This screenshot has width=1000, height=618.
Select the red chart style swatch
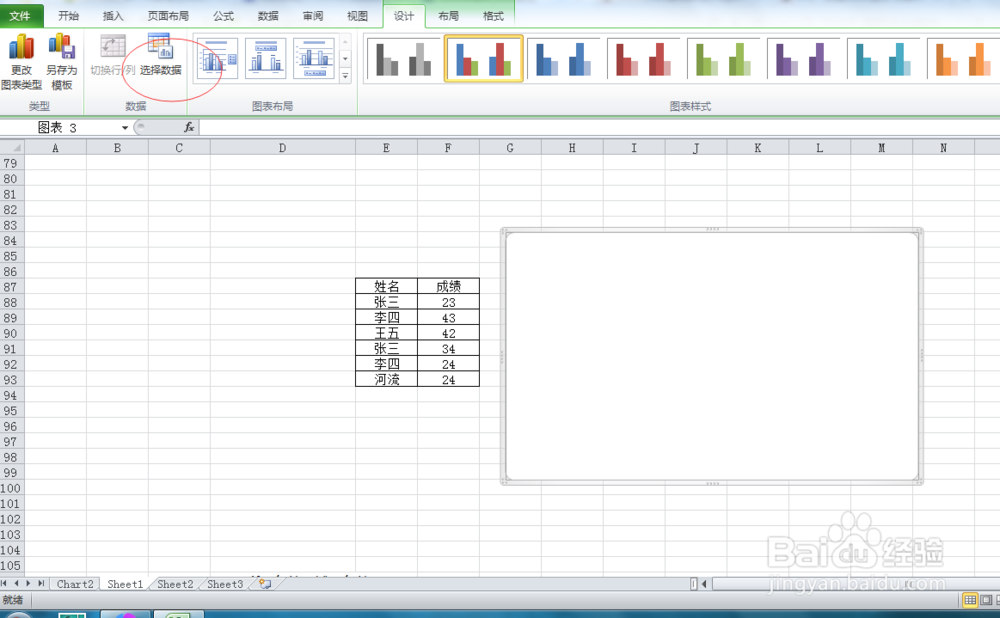click(x=643, y=59)
